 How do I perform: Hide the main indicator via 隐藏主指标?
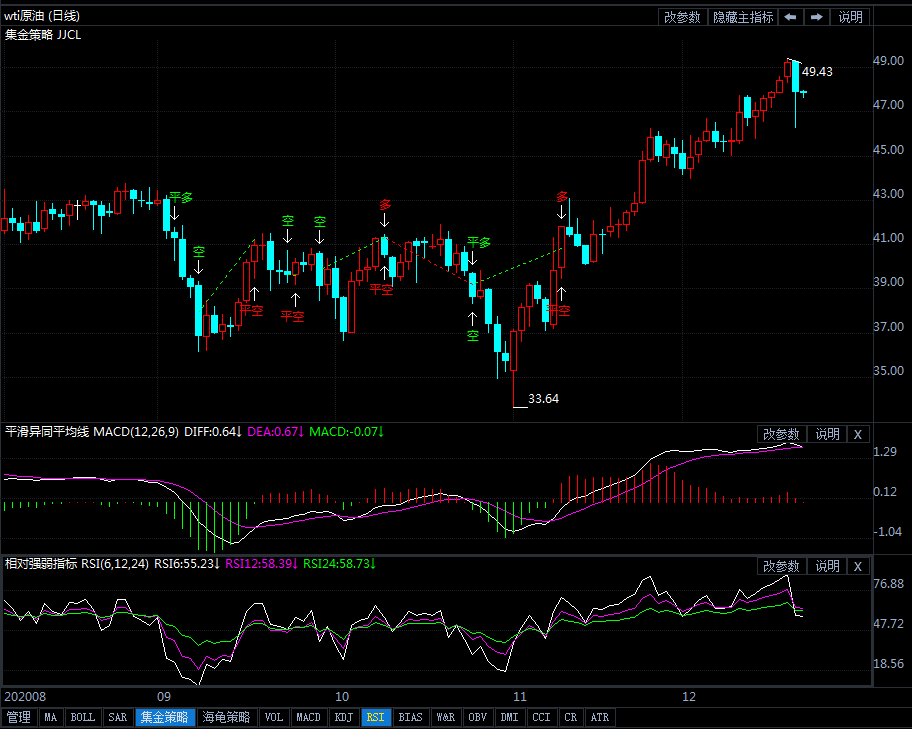[x=742, y=17]
